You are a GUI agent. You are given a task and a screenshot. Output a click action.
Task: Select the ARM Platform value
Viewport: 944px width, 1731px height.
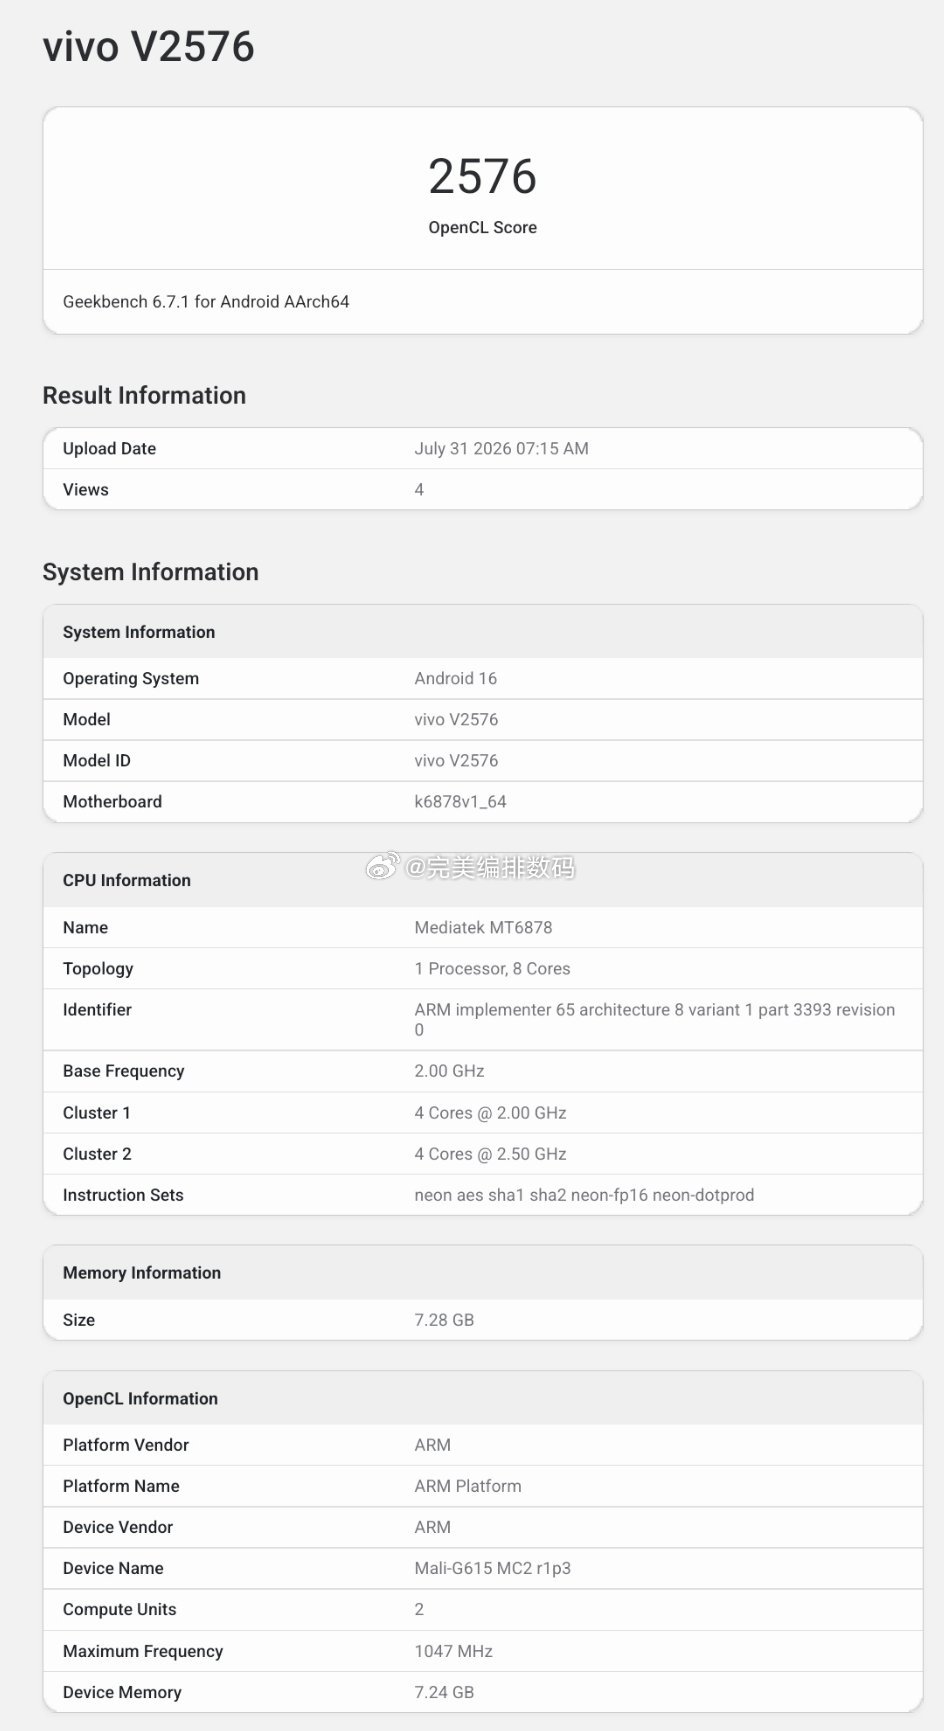coord(468,1486)
